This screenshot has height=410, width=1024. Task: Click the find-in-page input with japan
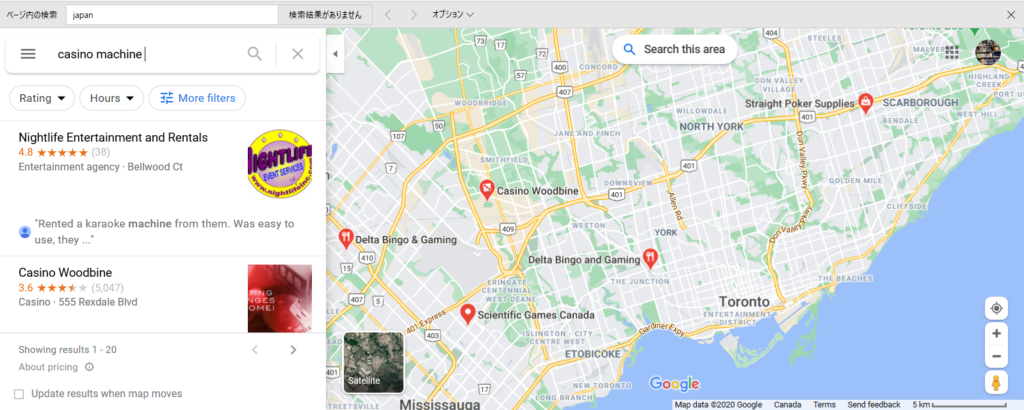coord(172,15)
